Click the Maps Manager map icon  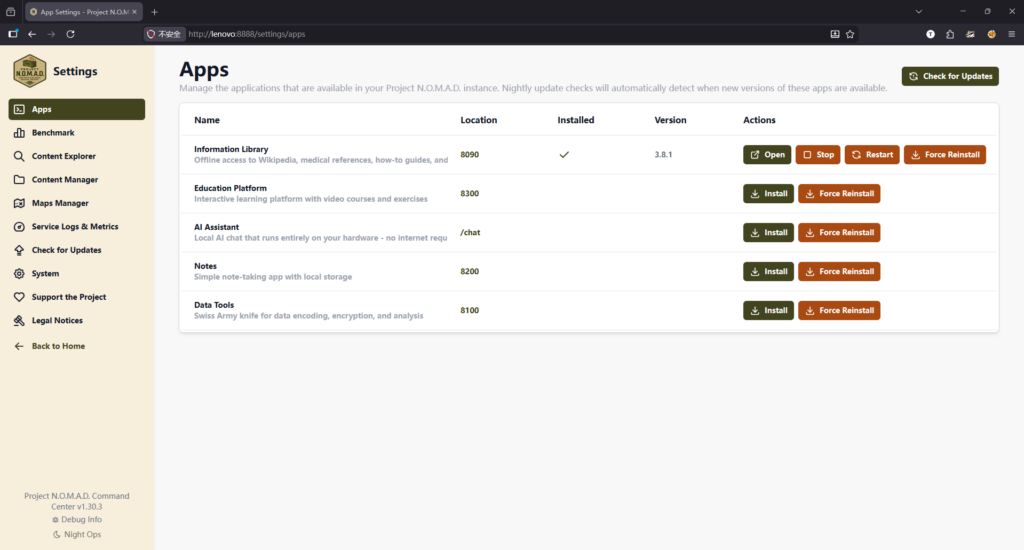(x=20, y=203)
